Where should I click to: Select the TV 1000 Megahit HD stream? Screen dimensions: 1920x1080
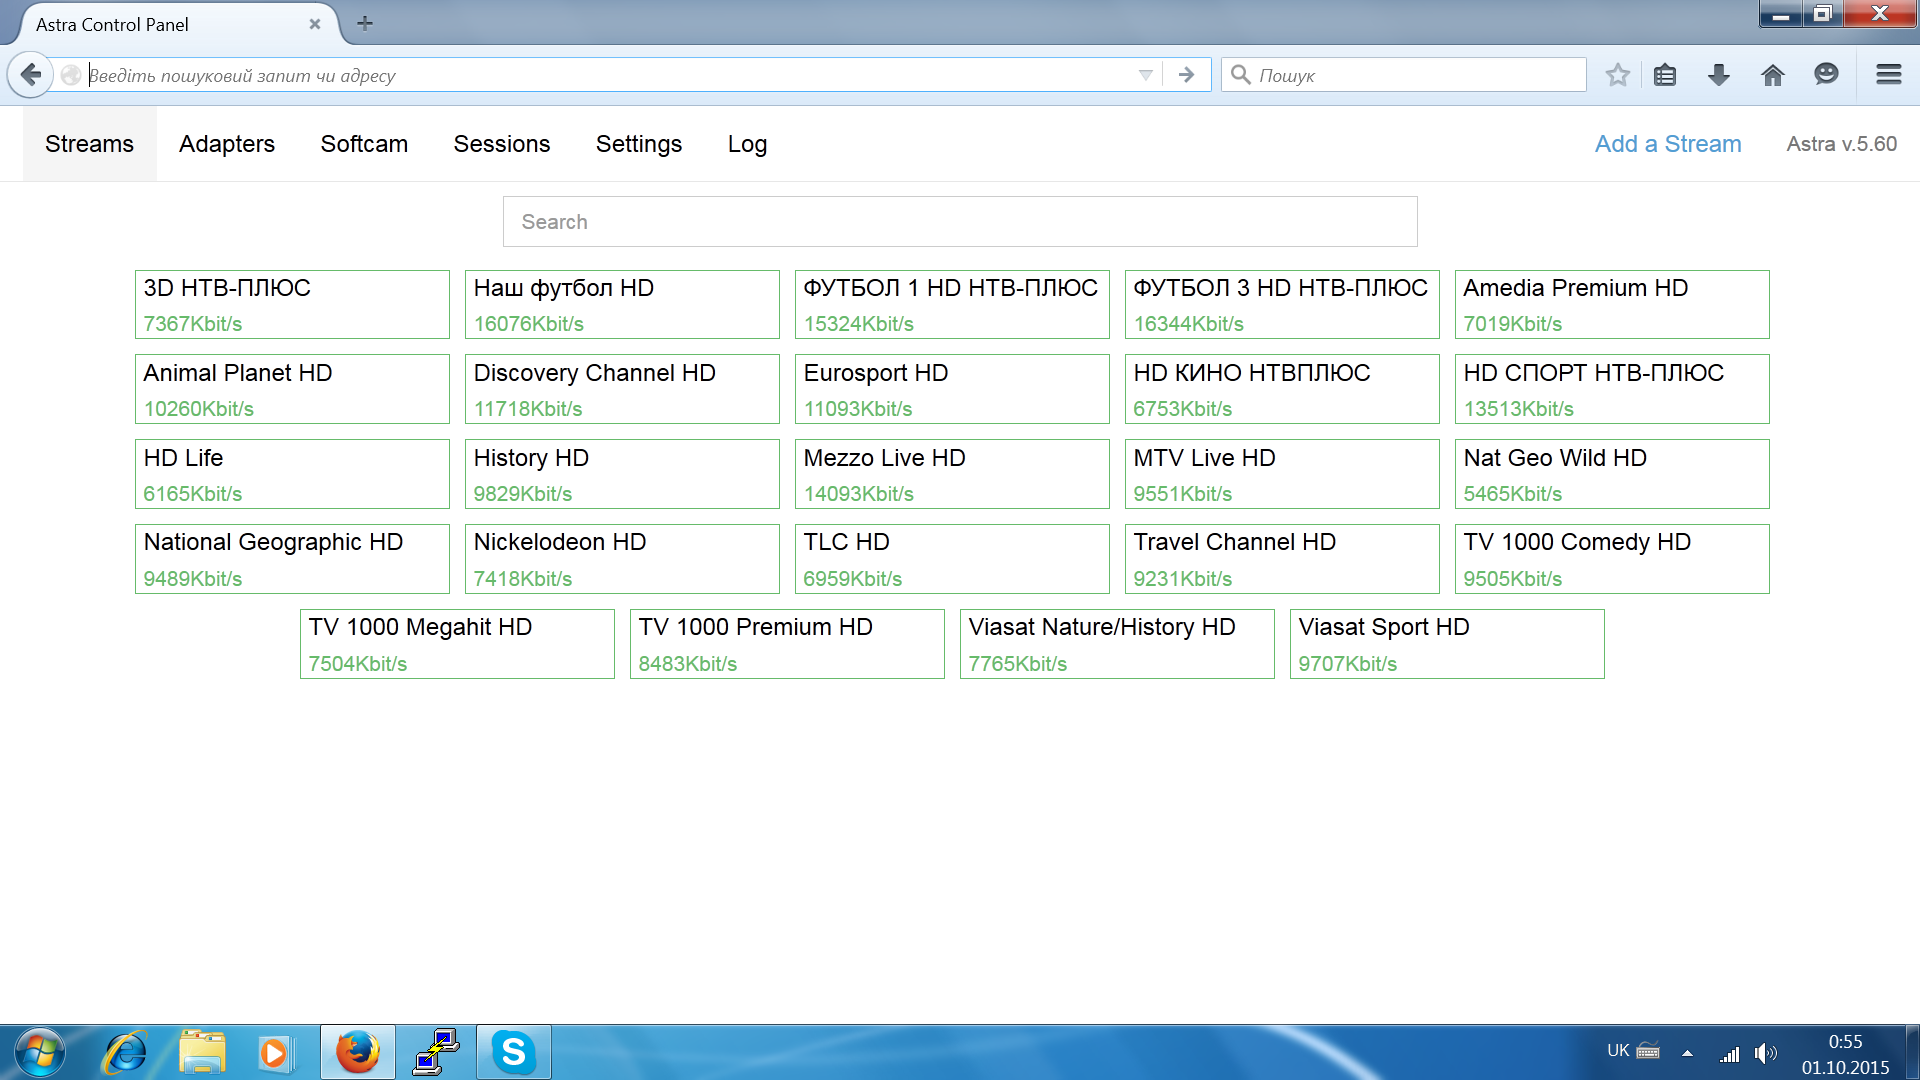[x=457, y=644]
